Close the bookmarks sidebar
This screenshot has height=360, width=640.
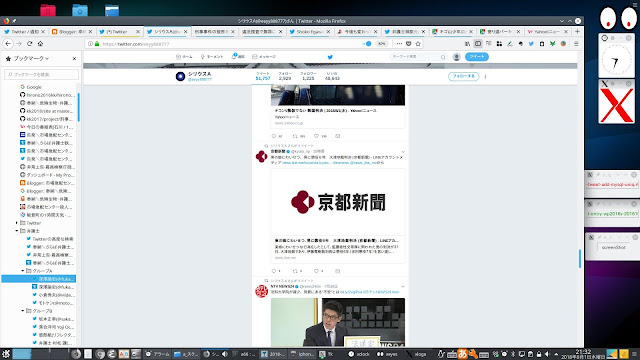tap(74, 59)
